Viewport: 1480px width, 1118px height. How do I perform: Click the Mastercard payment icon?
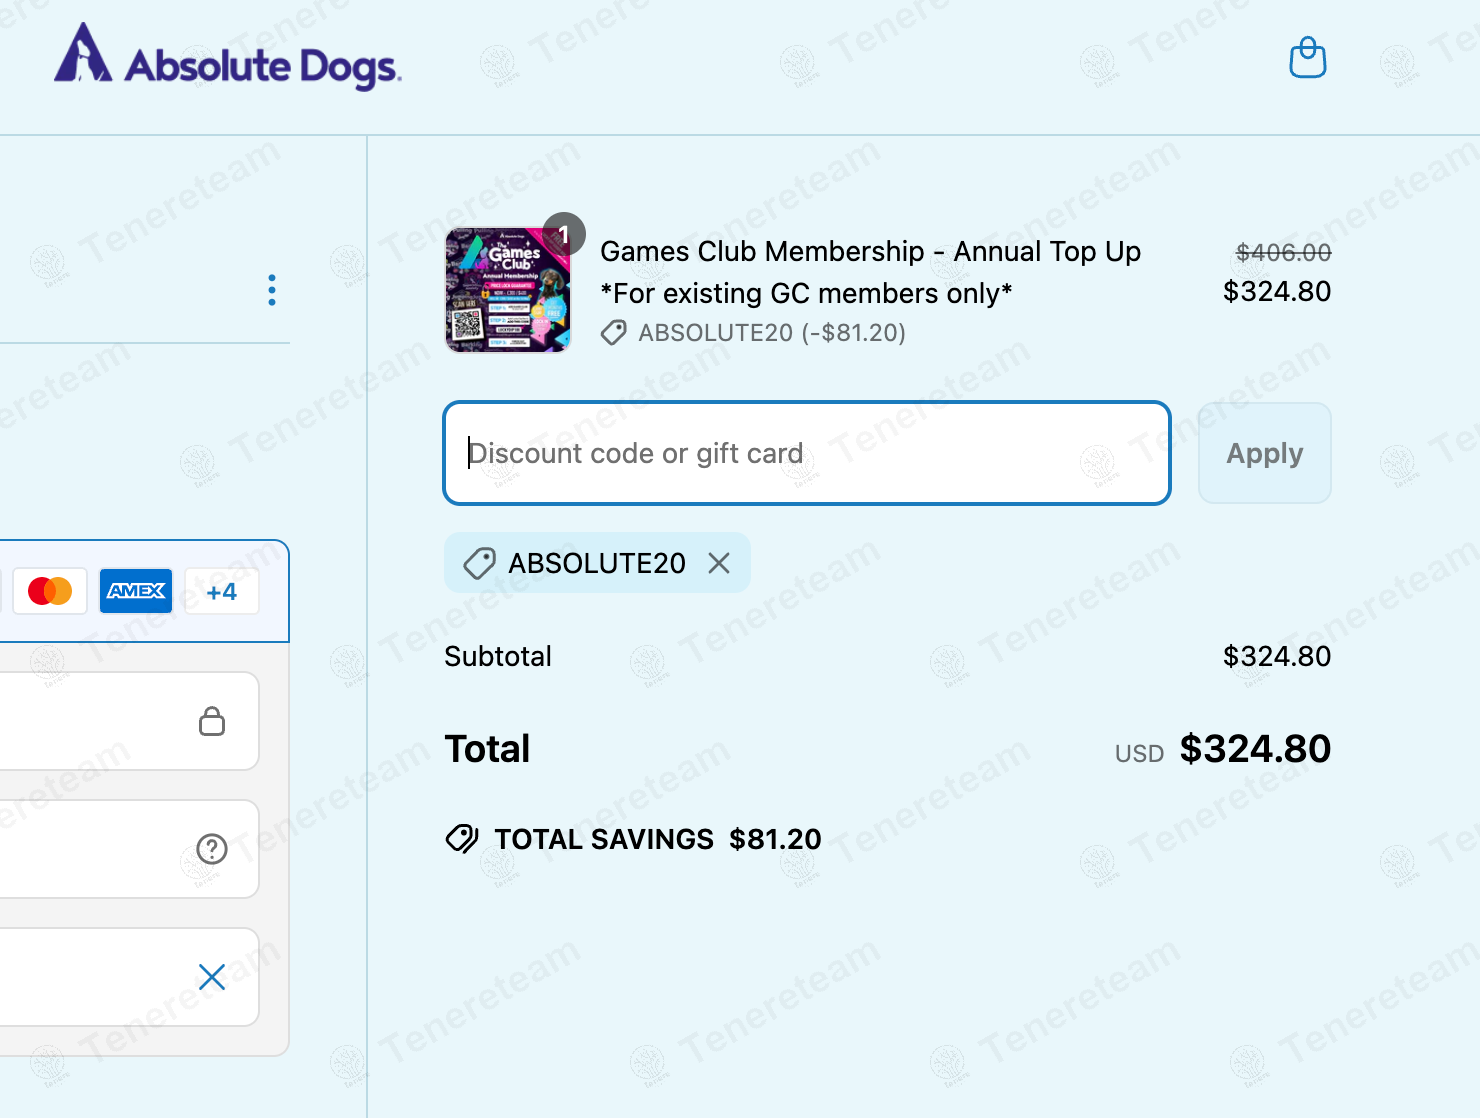[50, 591]
